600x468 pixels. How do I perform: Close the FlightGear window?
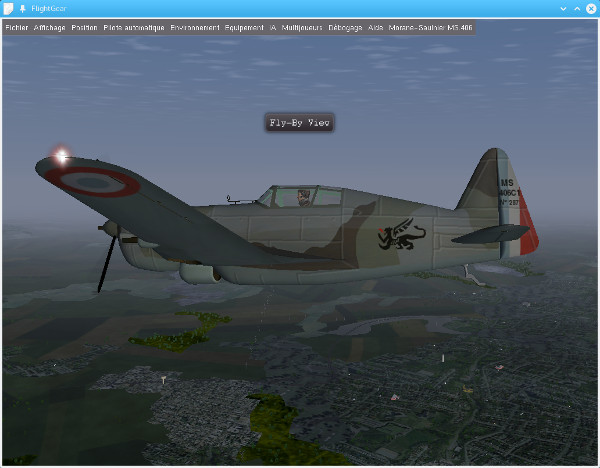(x=590, y=8)
